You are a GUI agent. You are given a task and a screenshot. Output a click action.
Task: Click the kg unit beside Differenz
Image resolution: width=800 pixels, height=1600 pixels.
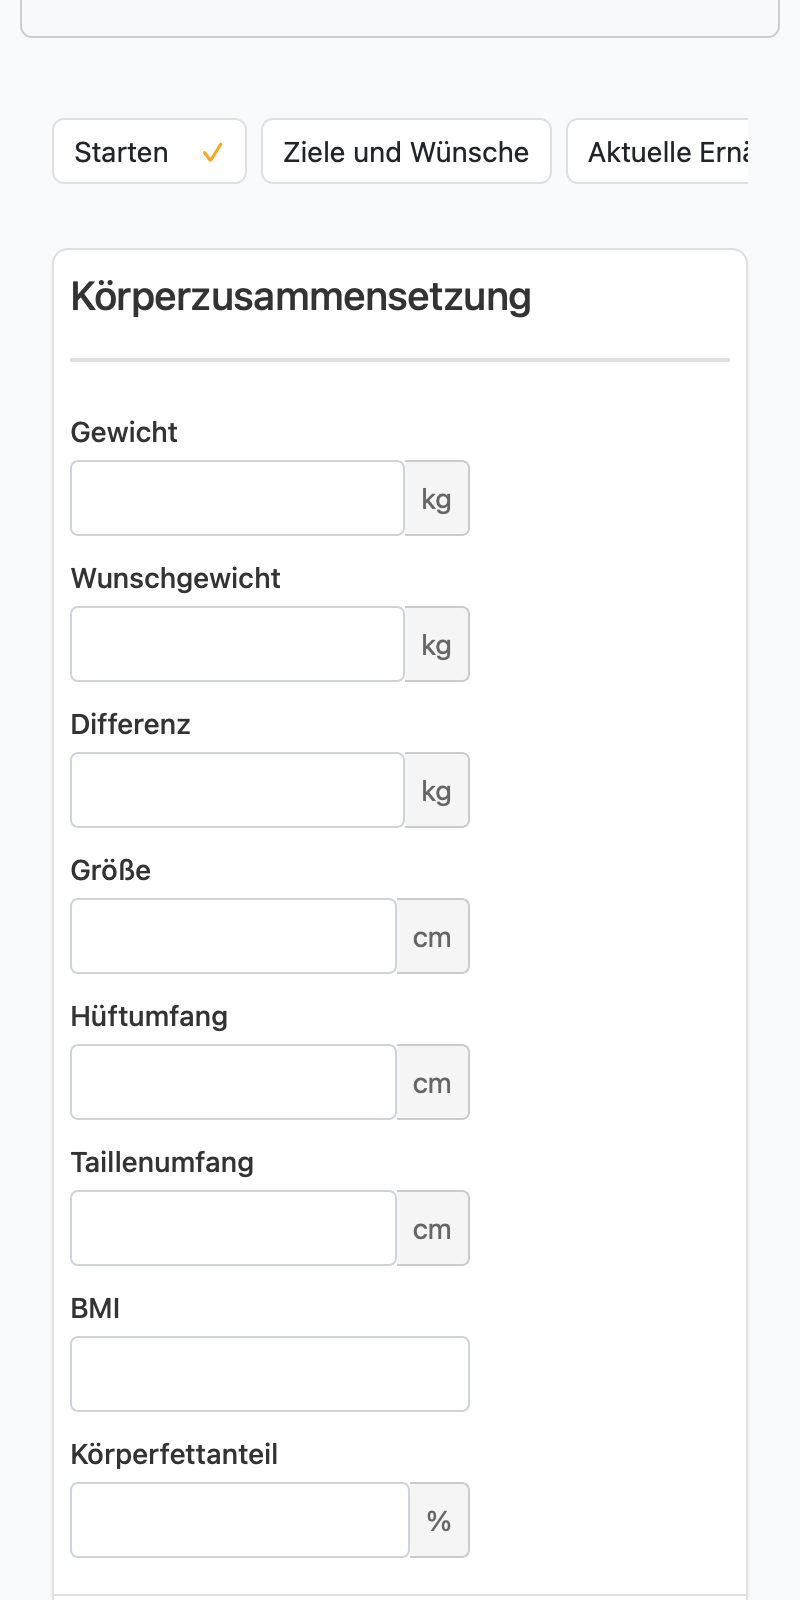[437, 790]
